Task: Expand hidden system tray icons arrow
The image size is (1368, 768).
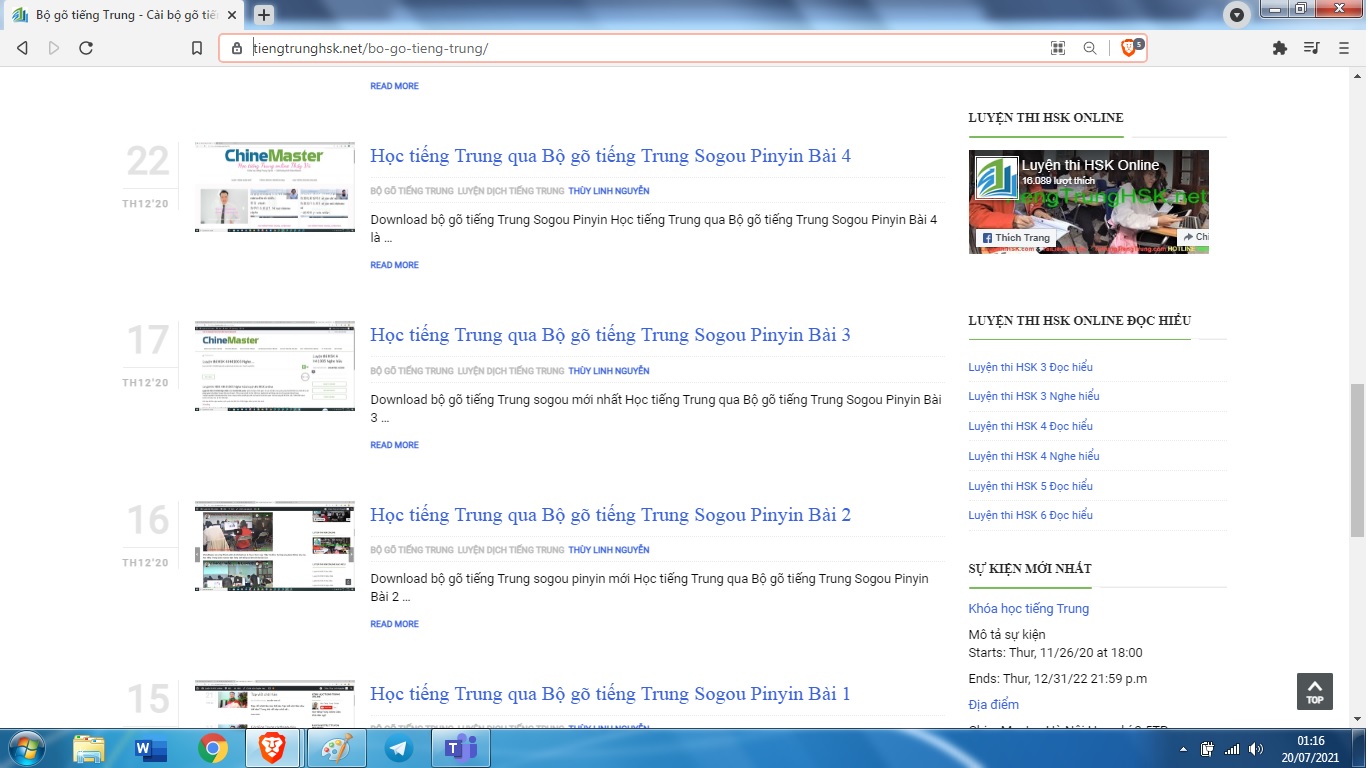Action: [x=1184, y=749]
